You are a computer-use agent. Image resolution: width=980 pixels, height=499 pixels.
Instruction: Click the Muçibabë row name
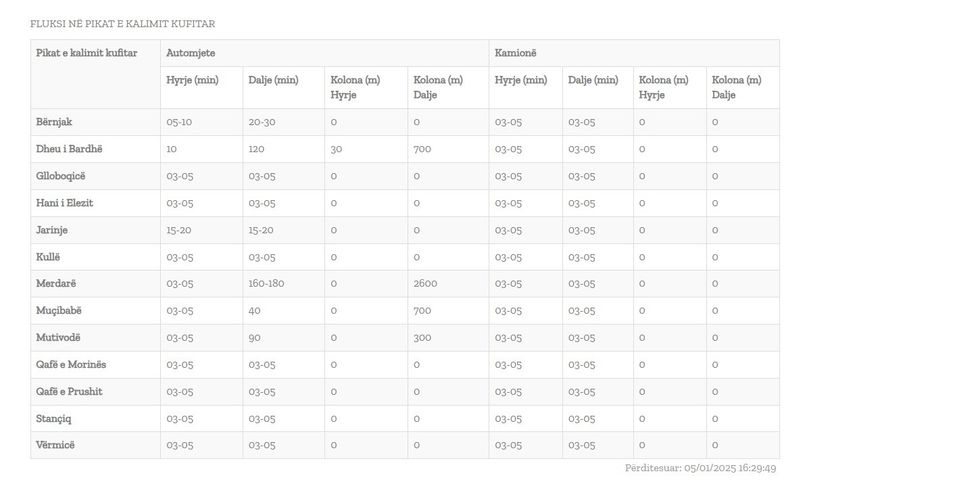(59, 310)
